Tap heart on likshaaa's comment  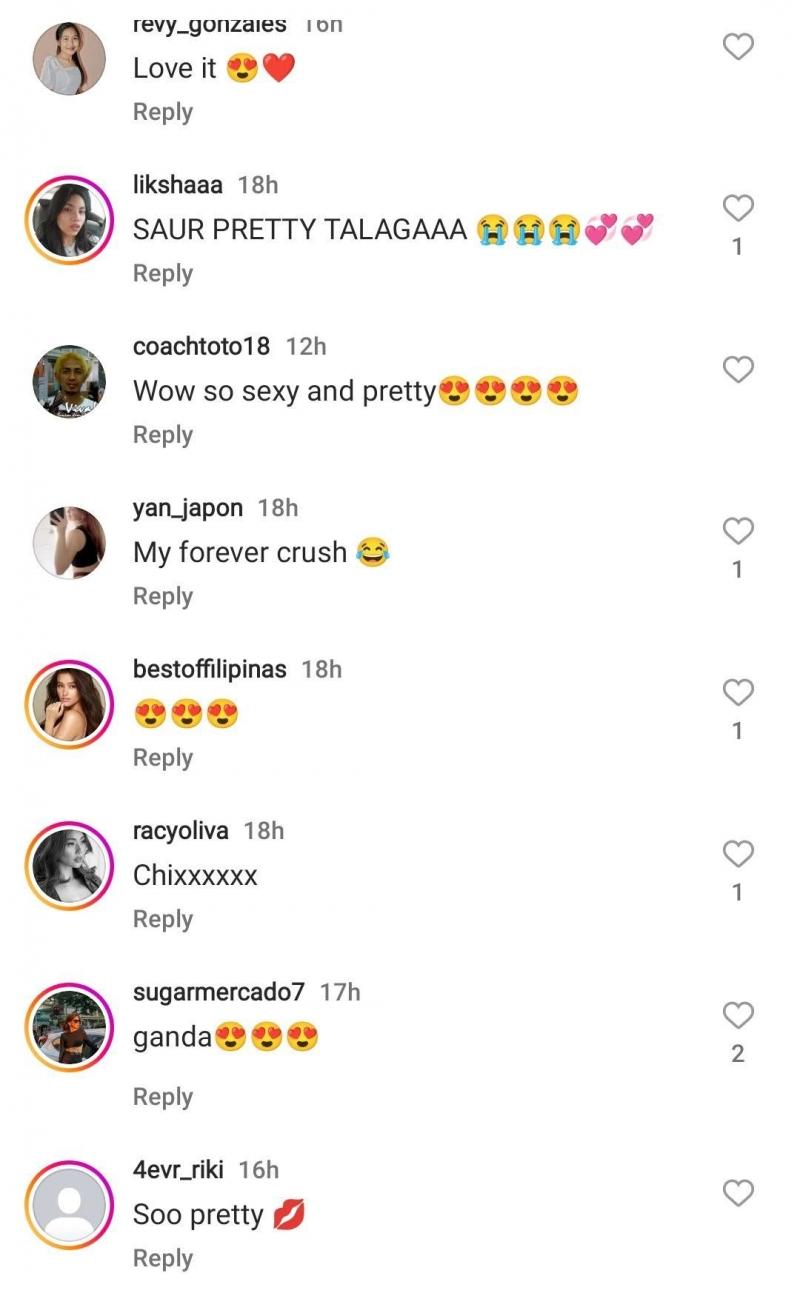point(738,208)
